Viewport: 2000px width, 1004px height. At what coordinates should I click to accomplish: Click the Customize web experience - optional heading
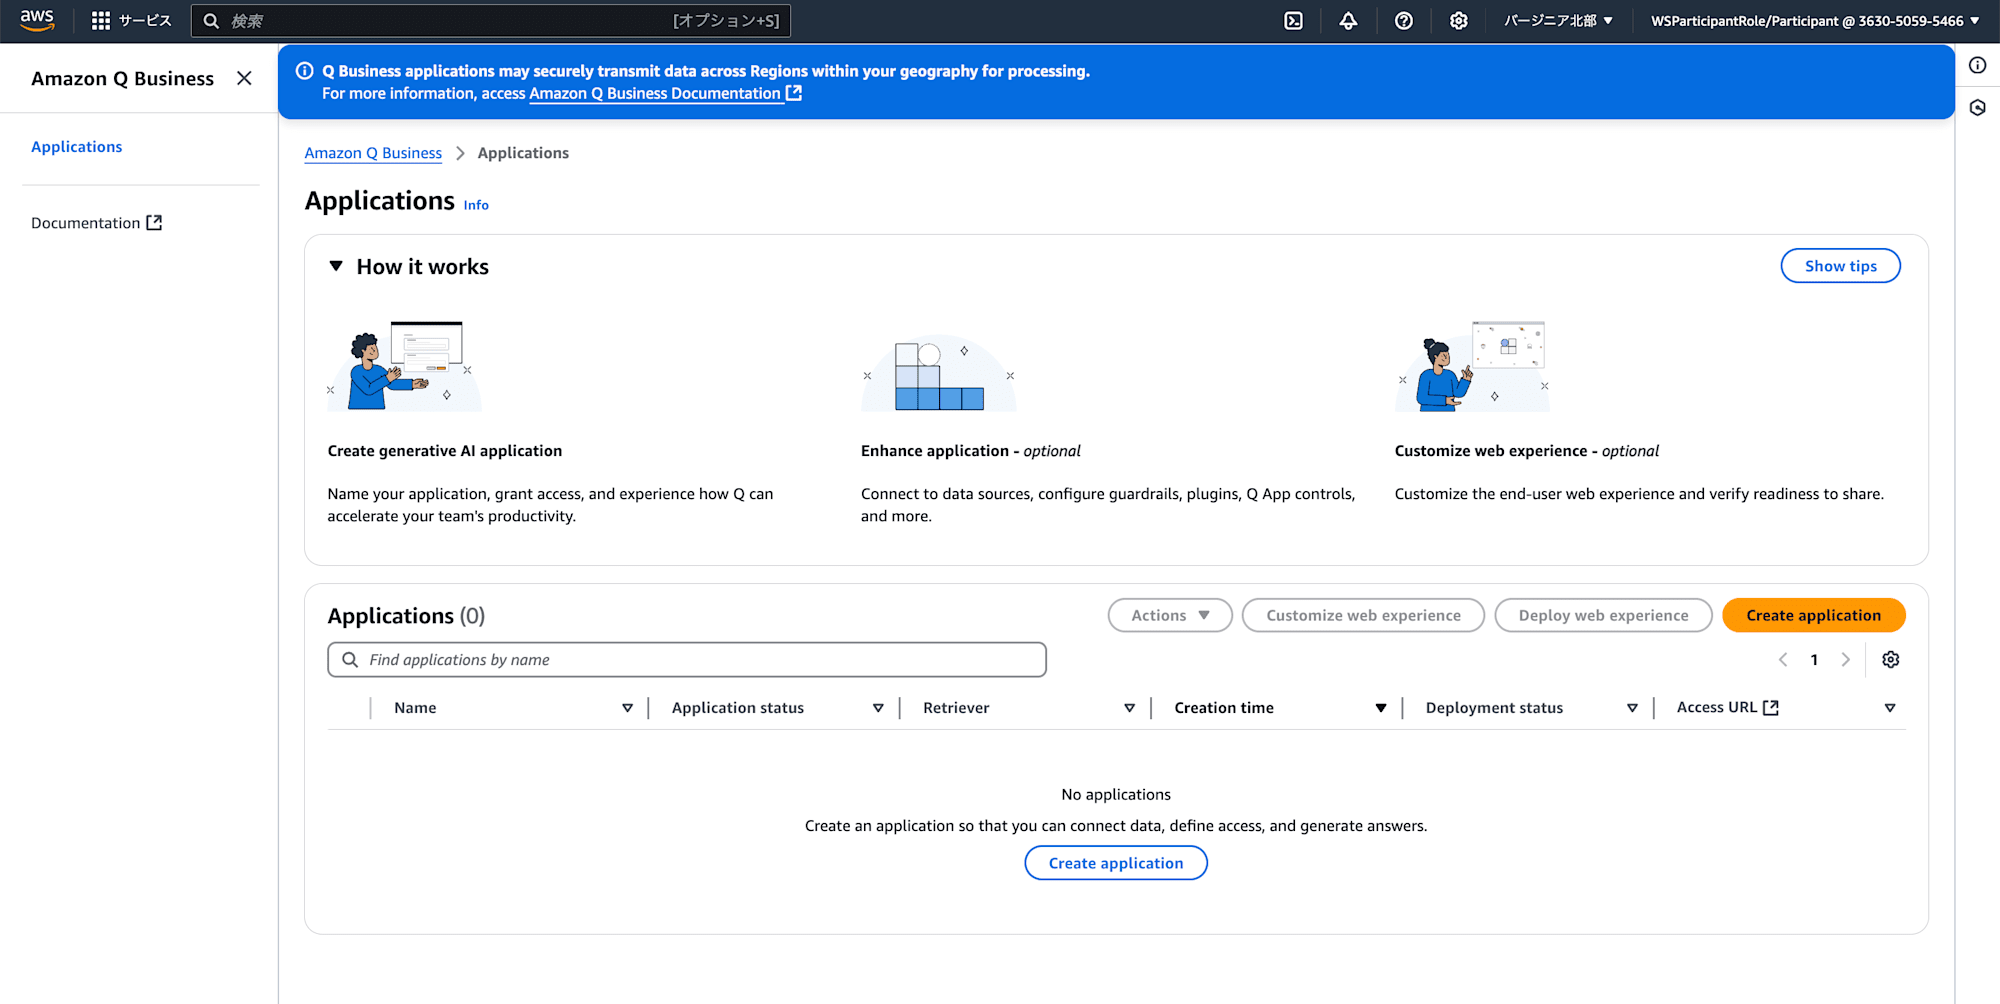(x=1527, y=451)
